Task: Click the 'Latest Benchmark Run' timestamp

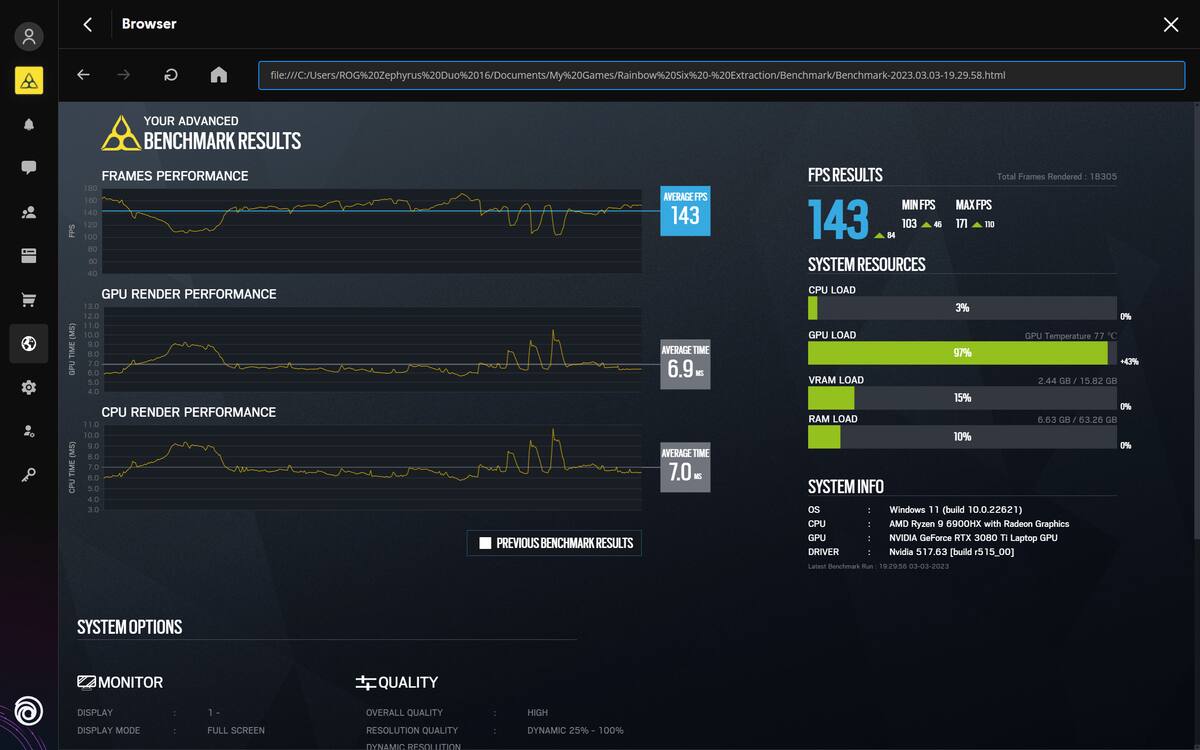Action: pyautogui.click(x=878, y=567)
